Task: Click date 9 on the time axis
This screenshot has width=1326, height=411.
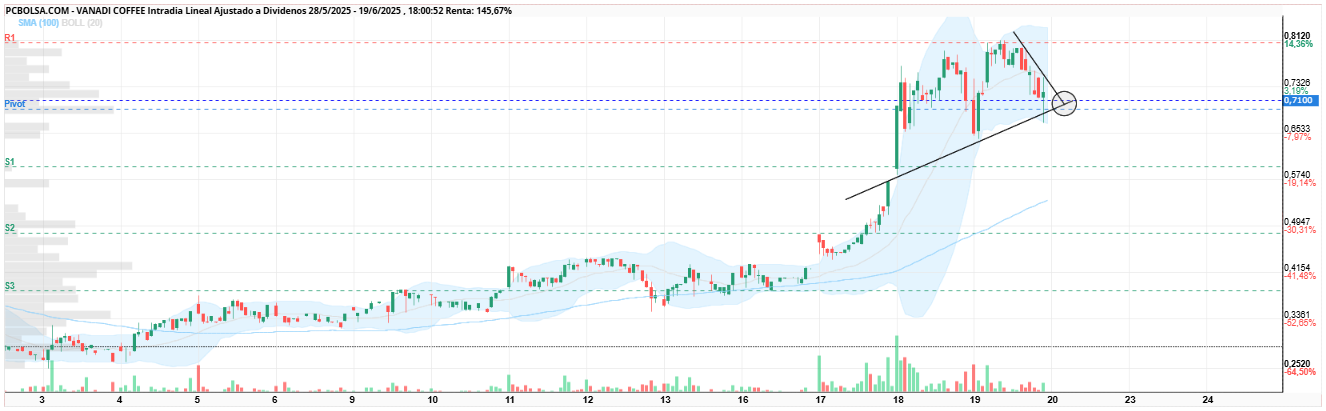Action: tap(353, 399)
